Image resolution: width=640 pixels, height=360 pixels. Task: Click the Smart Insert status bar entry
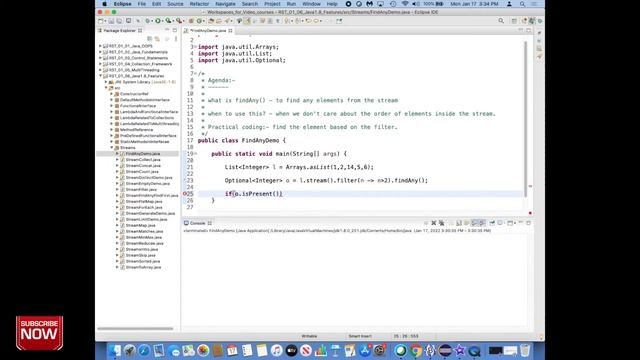360,336
